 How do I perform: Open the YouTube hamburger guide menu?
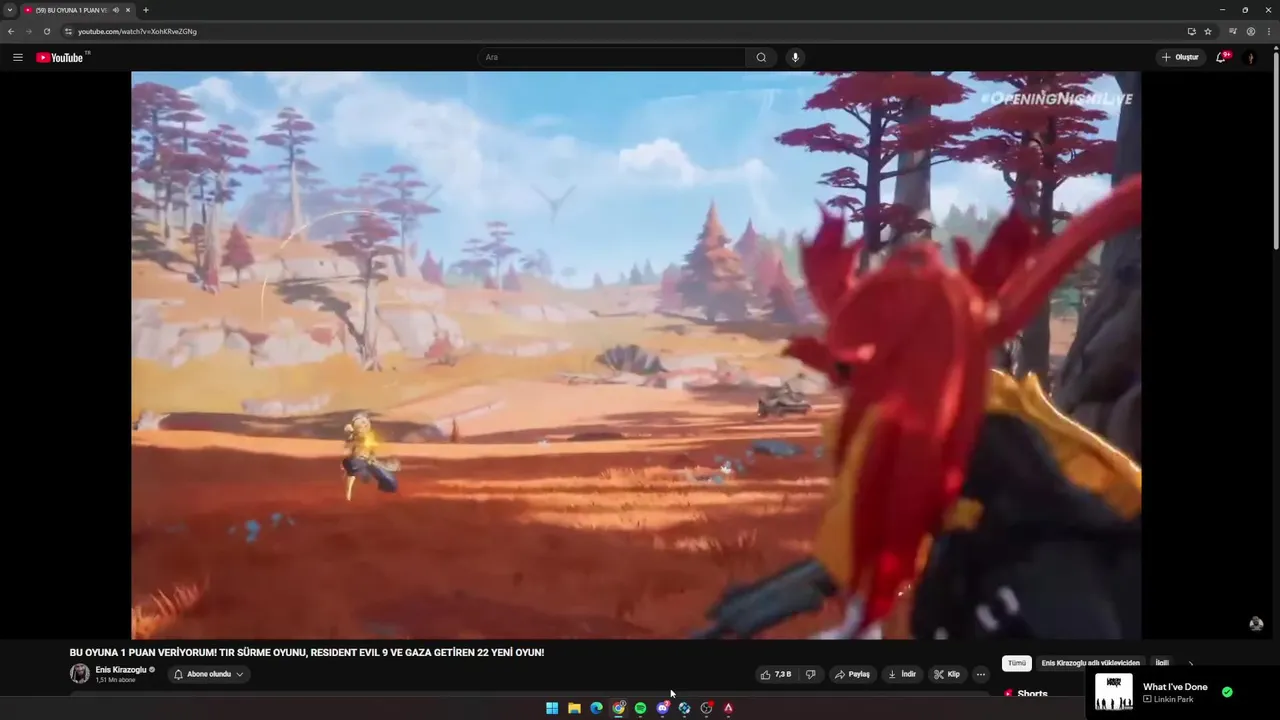click(x=17, y=57)
